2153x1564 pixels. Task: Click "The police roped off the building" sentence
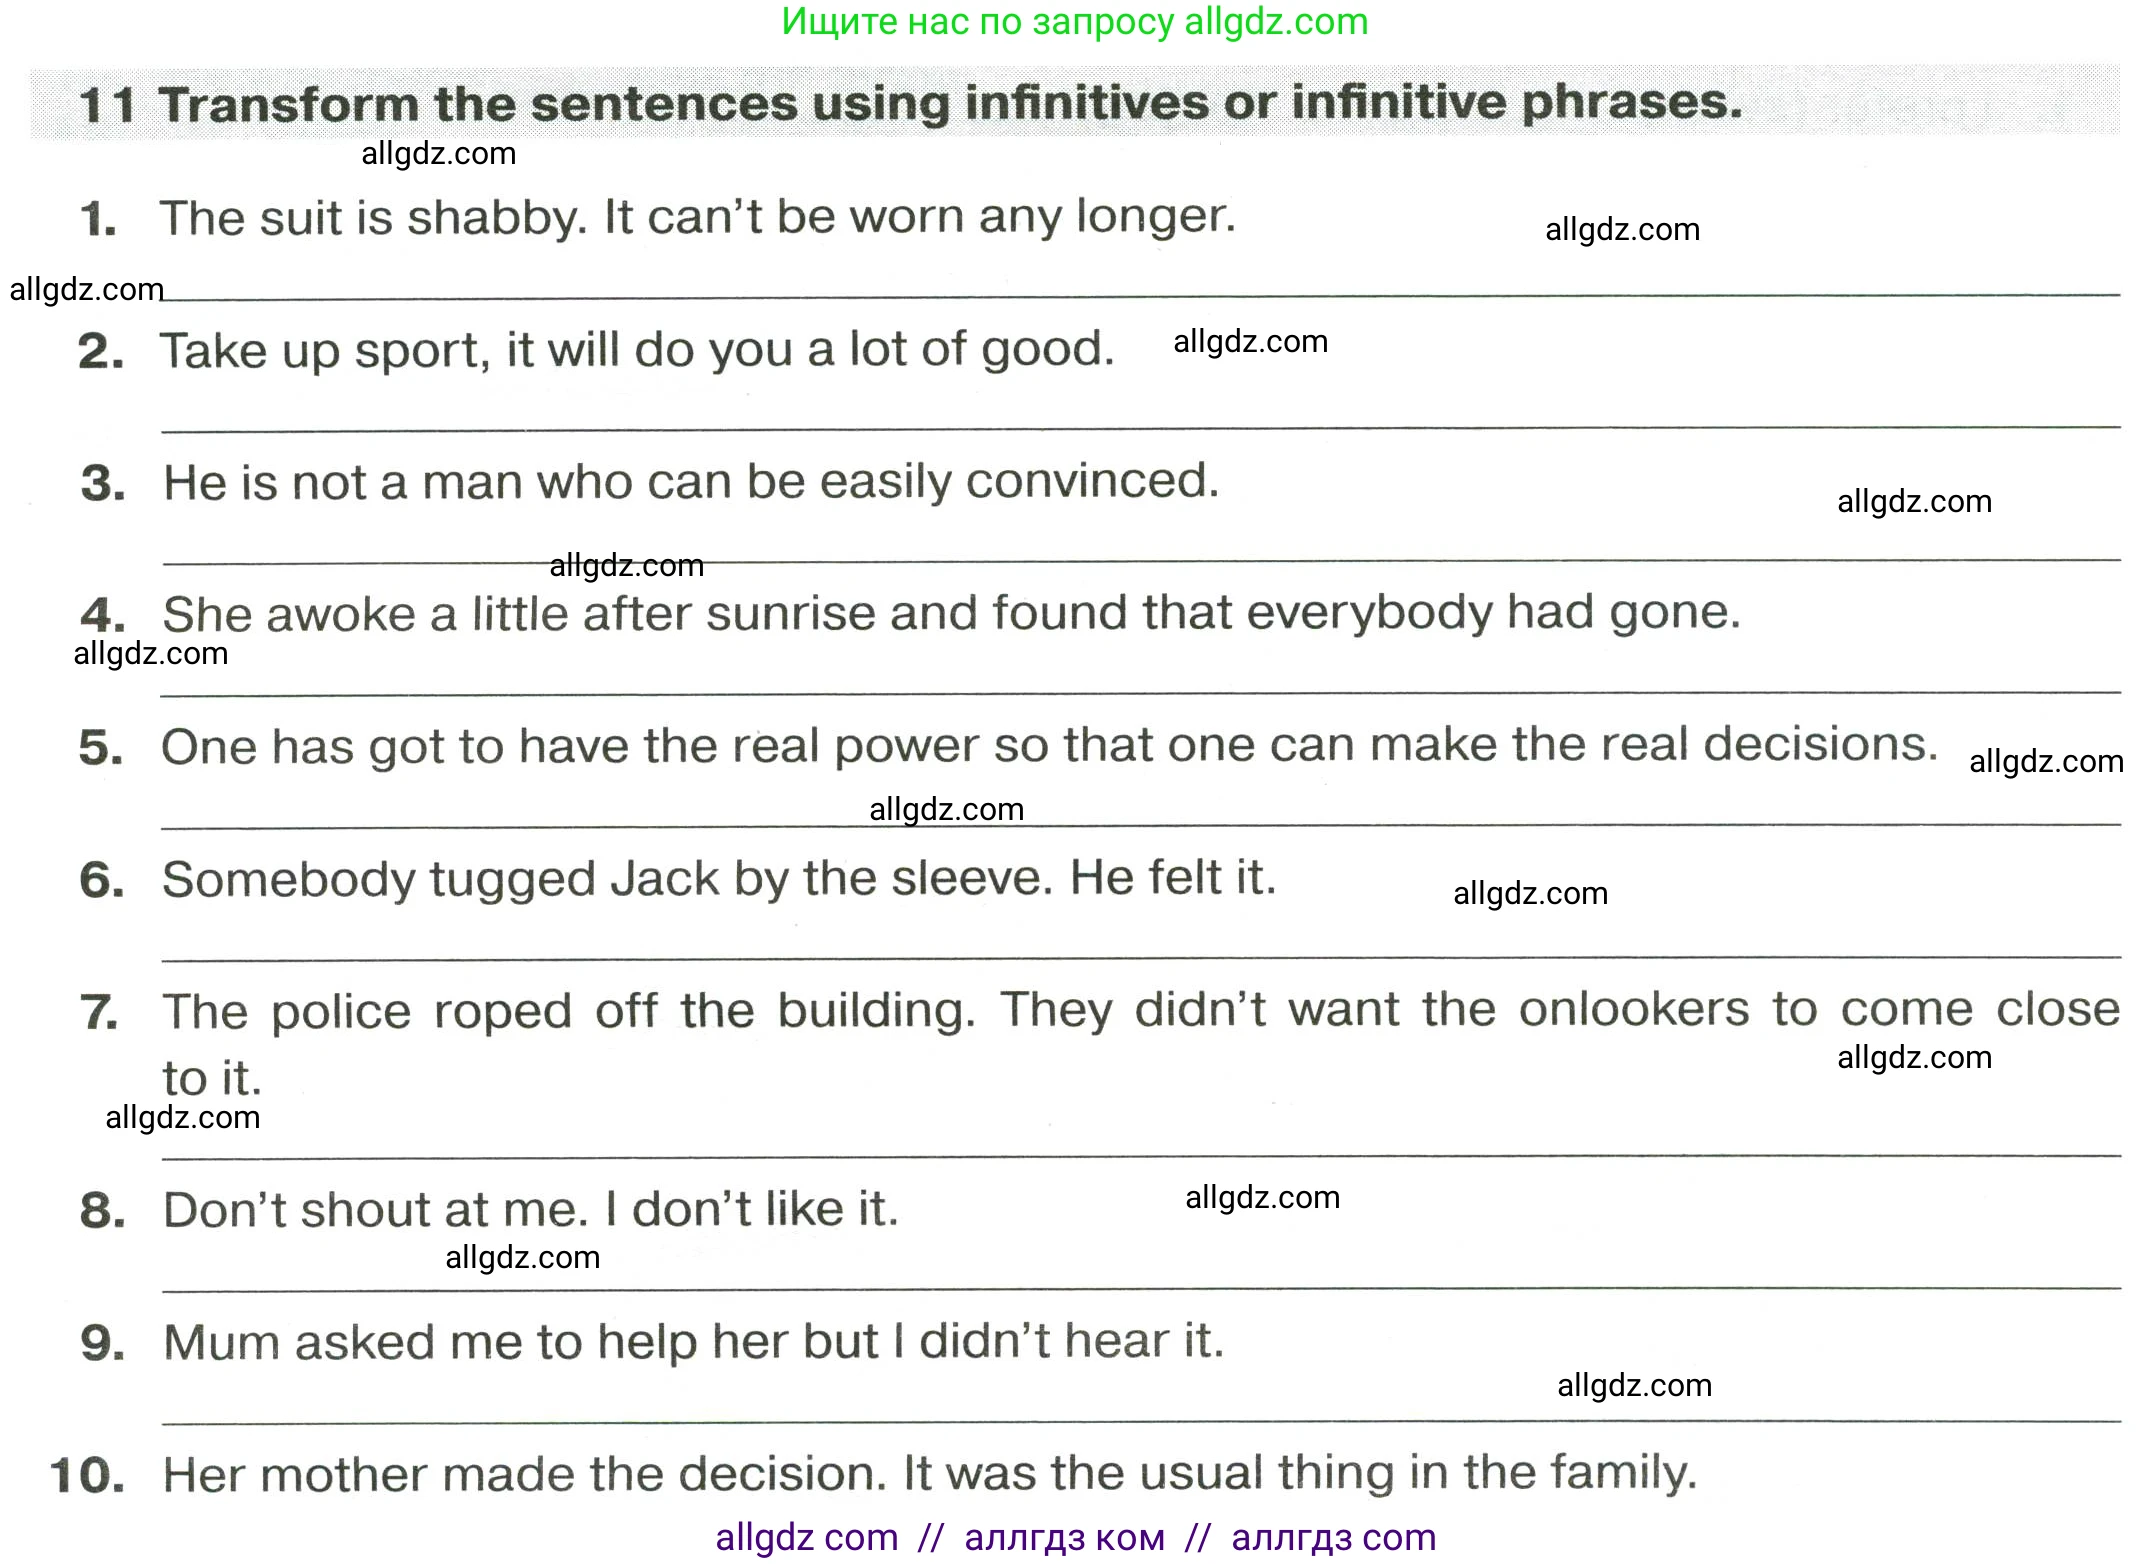[1140, 1011]
